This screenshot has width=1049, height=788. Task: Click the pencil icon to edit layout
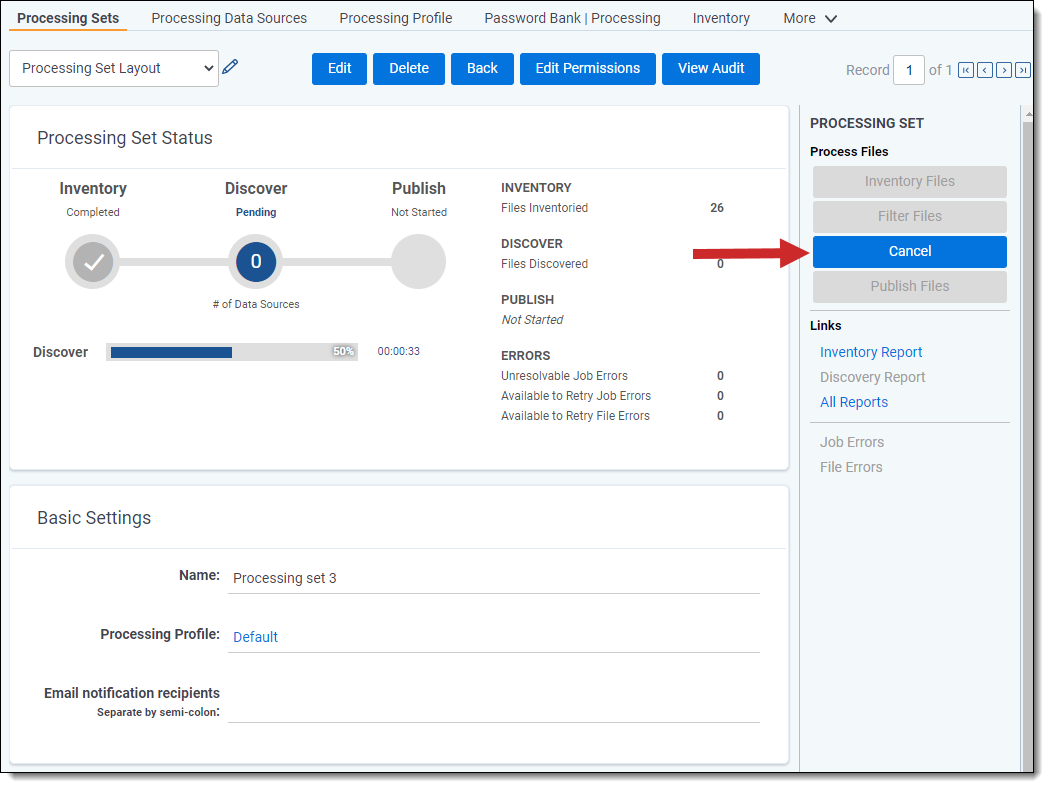pos(230,67)
